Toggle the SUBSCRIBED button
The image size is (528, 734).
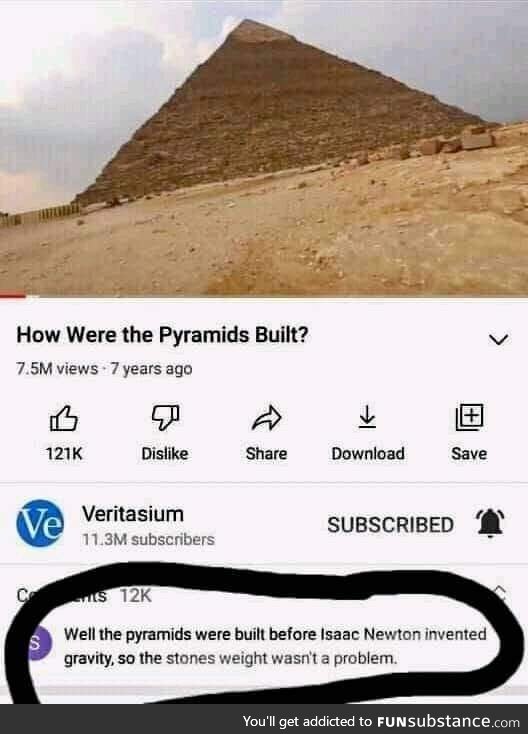[390, 525]
